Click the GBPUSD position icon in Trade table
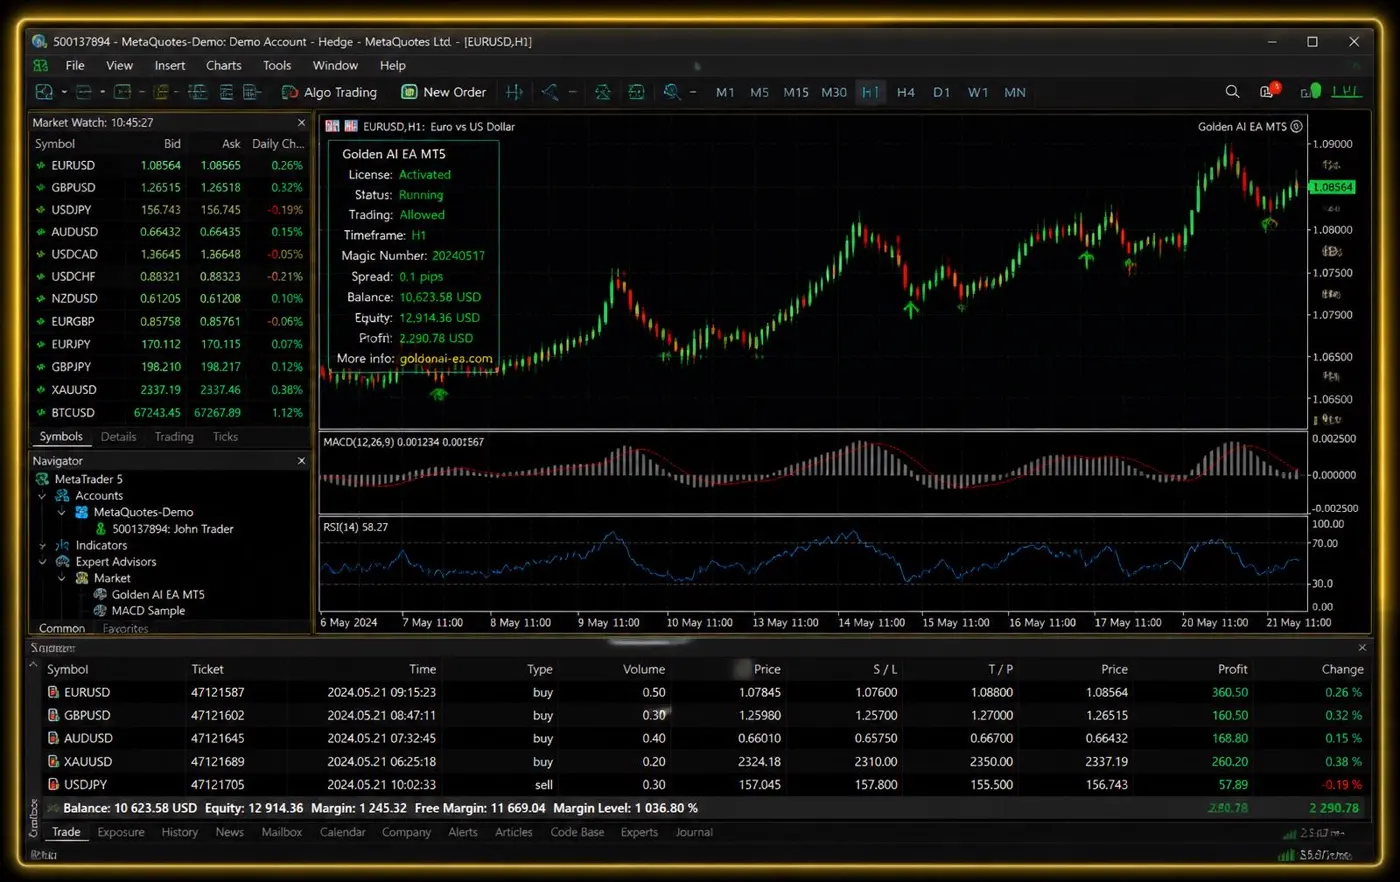Viewport: 1400px width, 882px height. pyautogui.click(x=53, y=715)
